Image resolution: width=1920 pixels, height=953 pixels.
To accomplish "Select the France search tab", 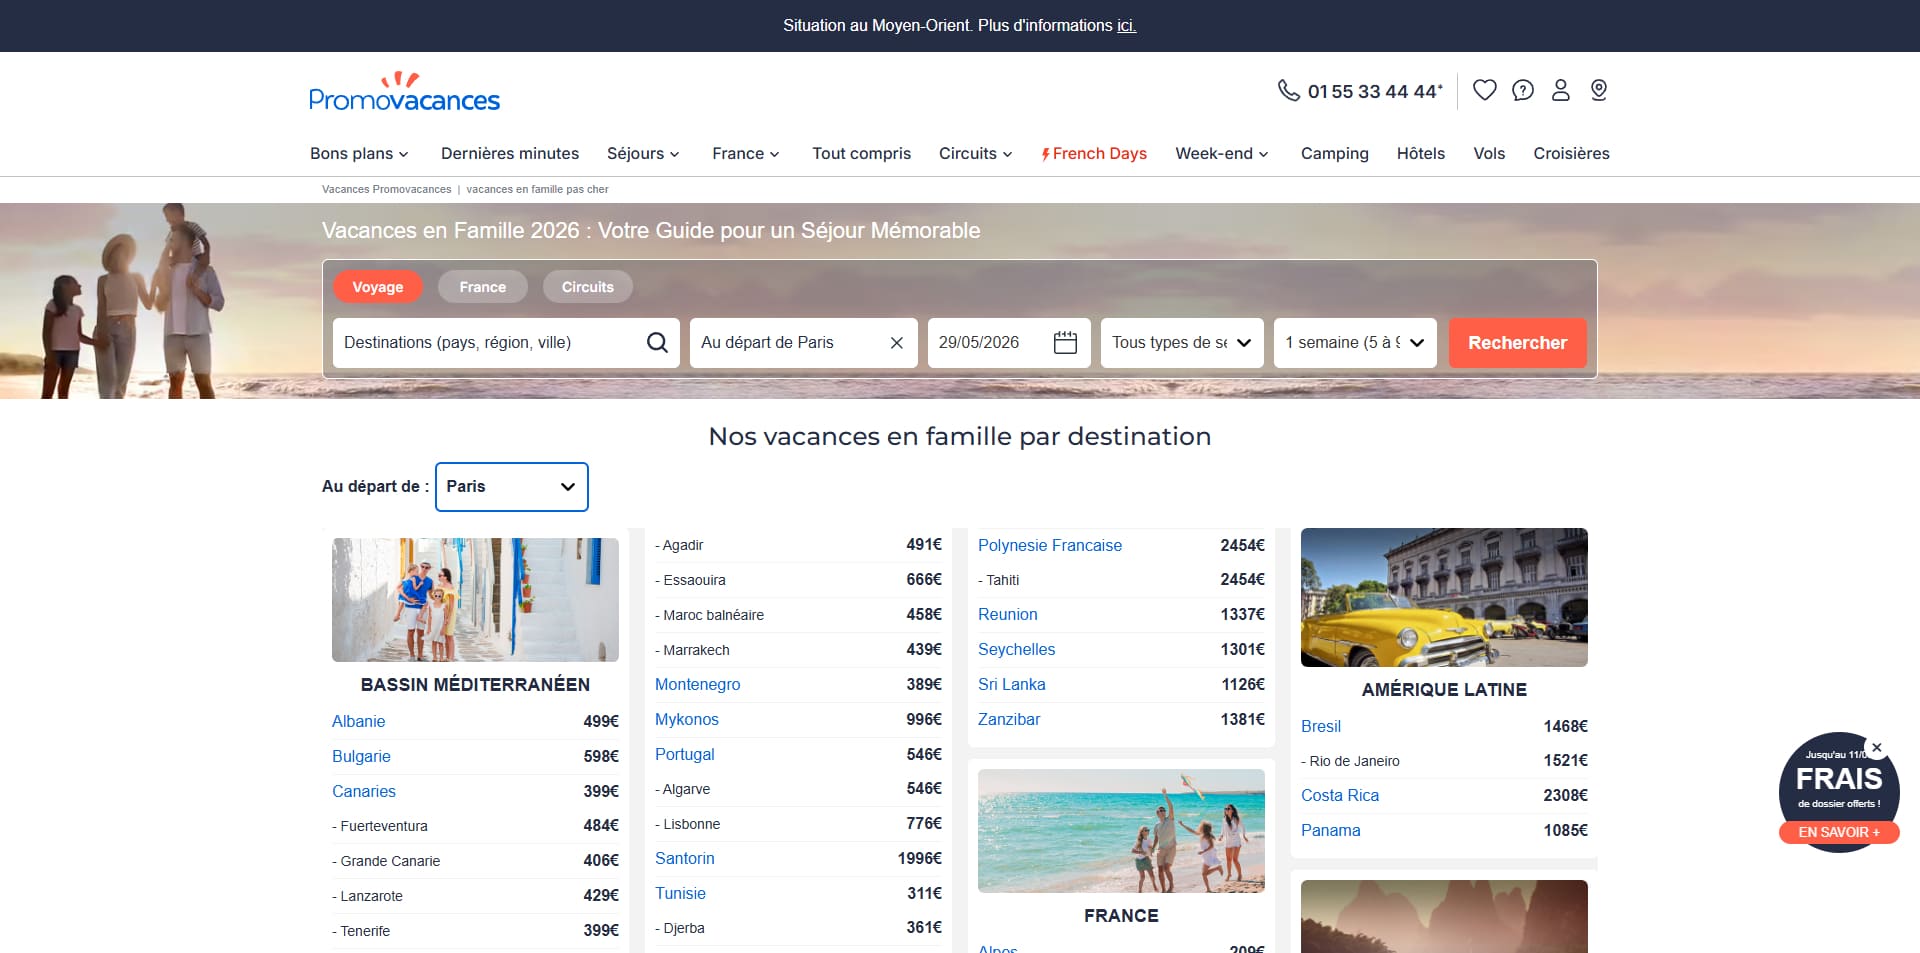I will pos(483,287).
